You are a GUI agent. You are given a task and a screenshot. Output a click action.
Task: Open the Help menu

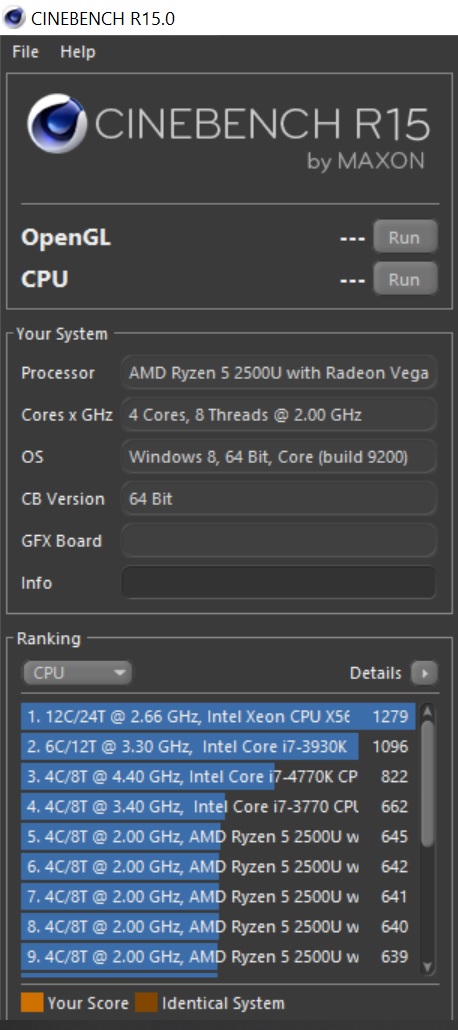(78, 52)
